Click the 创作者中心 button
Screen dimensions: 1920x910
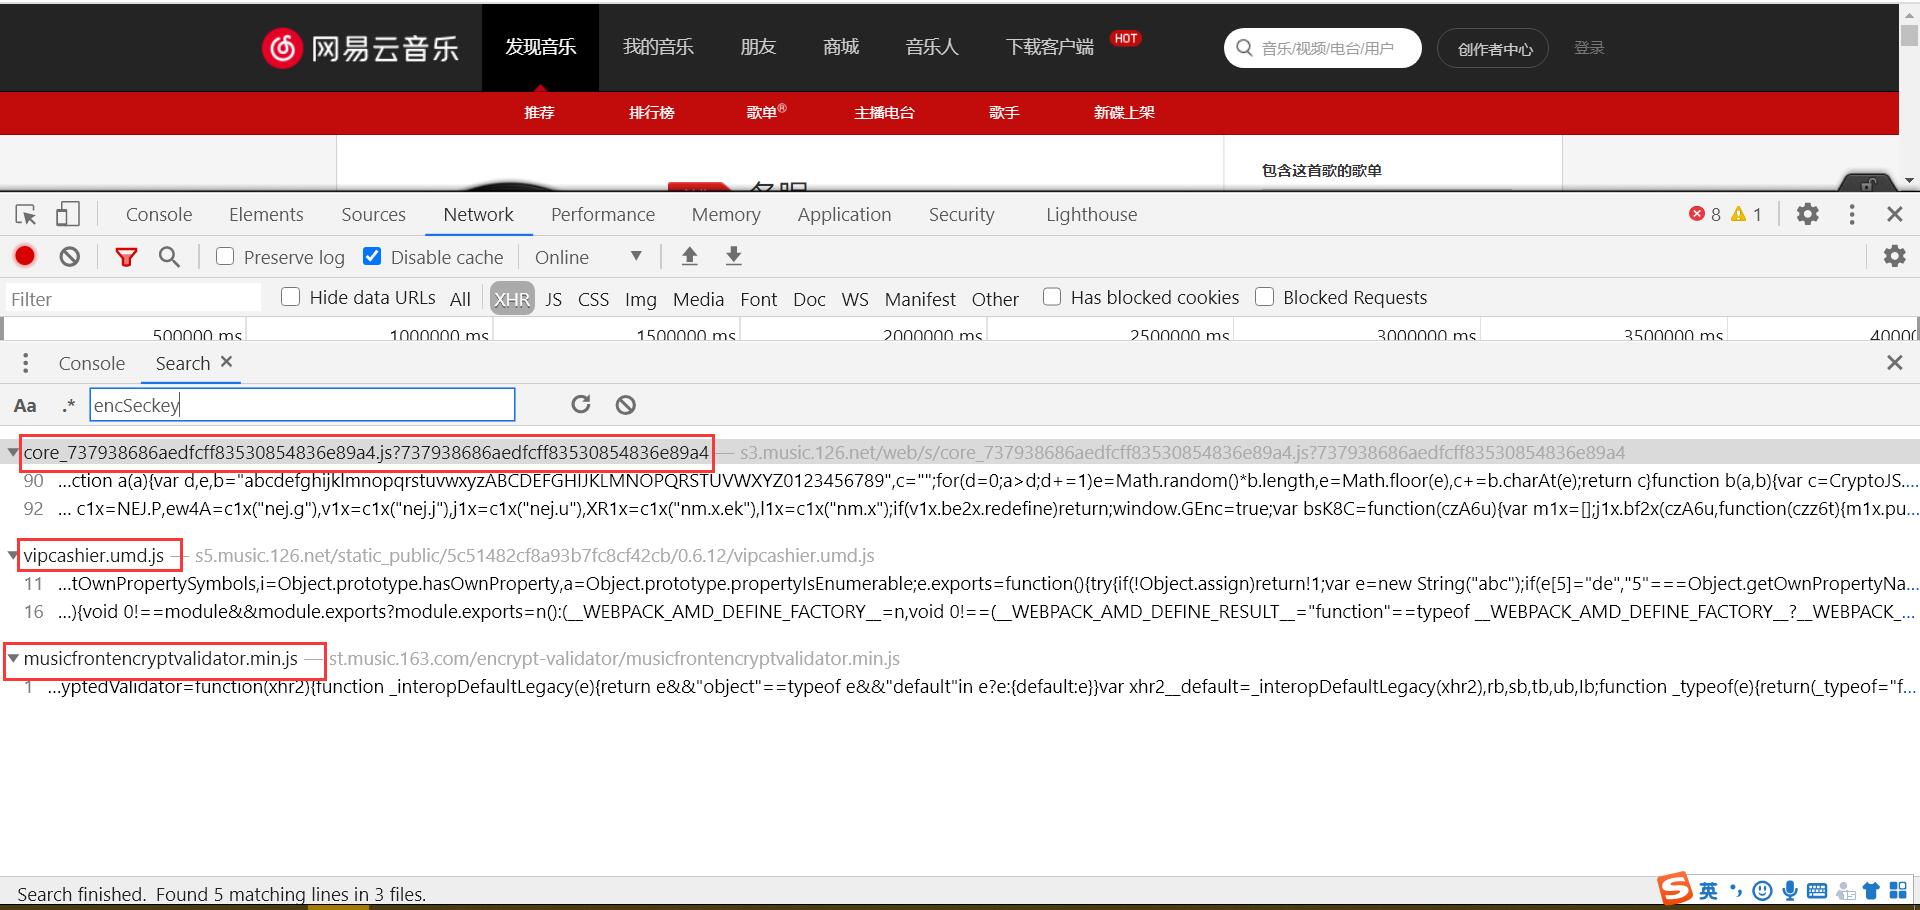[x=1493, y=48]
